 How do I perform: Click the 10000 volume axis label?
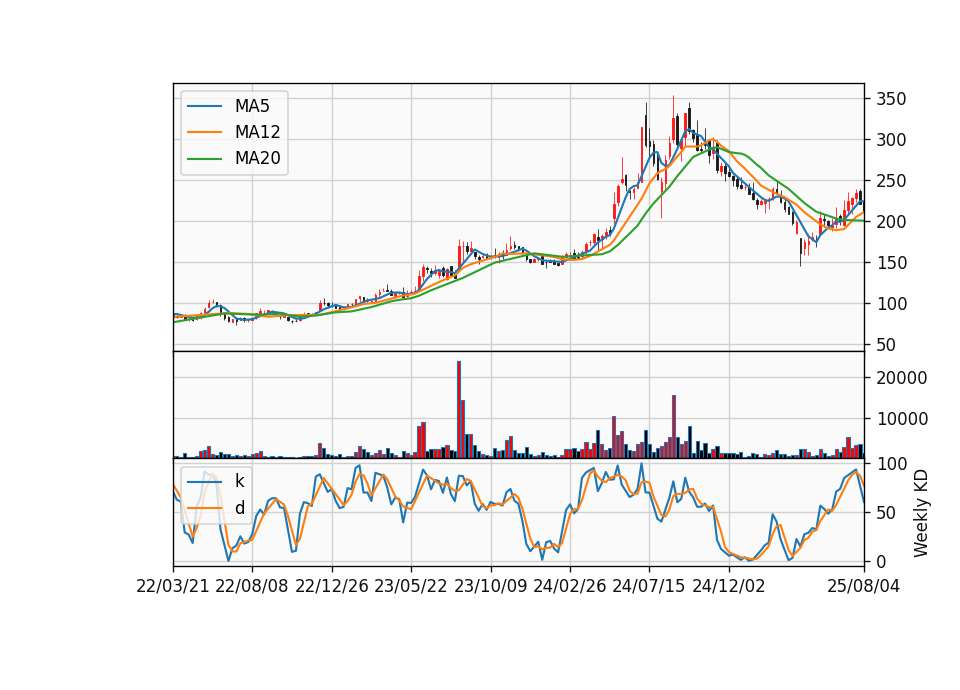[902, 419]
